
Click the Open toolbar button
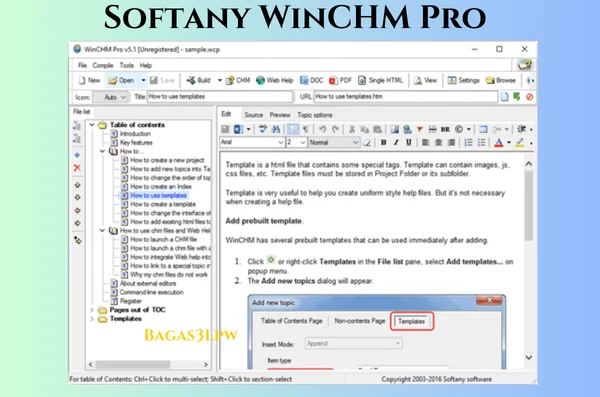(x=121, y=80)
